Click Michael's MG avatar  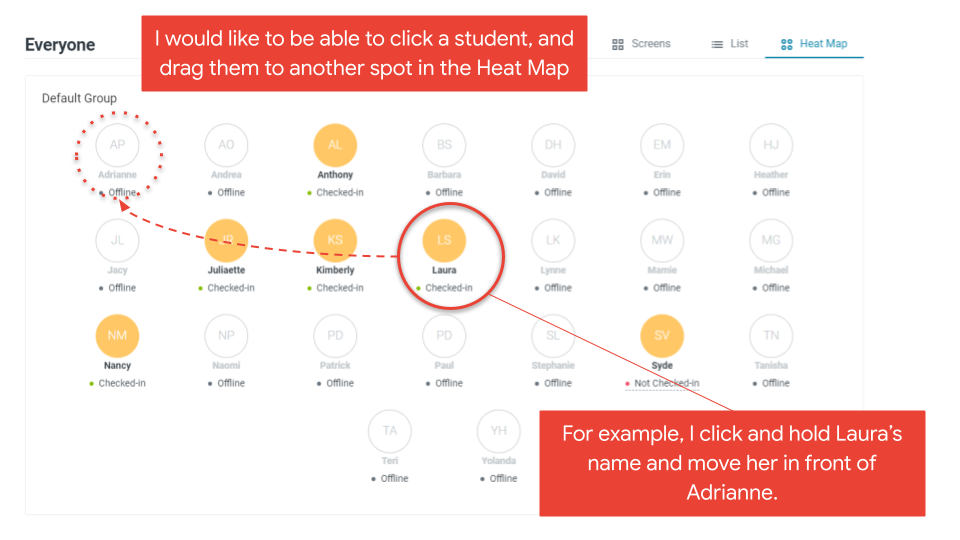click(771, 241)
